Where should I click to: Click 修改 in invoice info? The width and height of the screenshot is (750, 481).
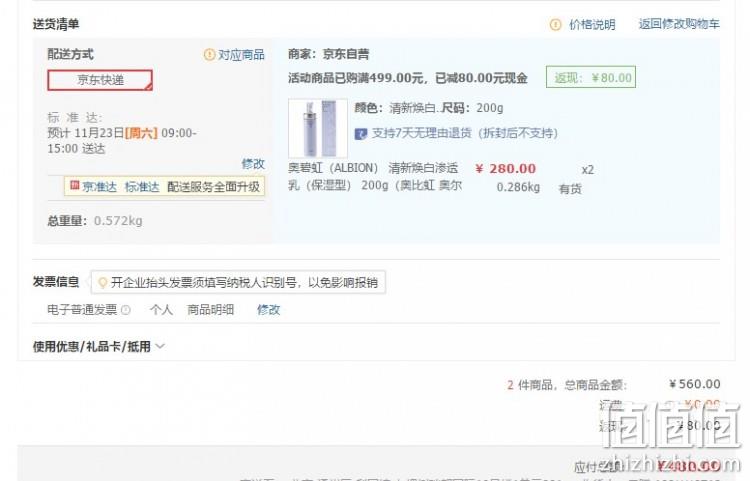coord(268,310)
